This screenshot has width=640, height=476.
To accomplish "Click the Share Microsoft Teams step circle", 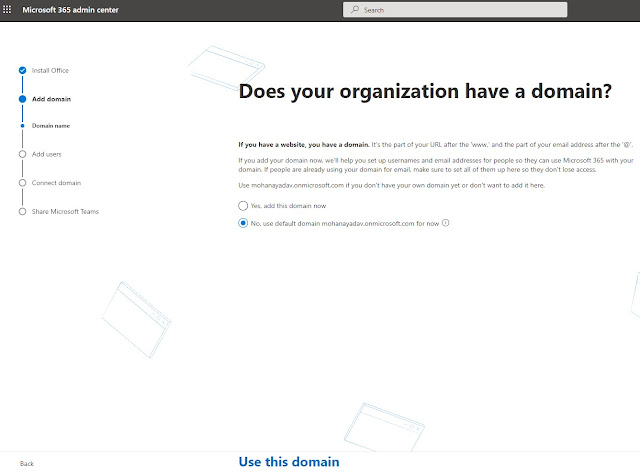I will (x=22, y=211).
